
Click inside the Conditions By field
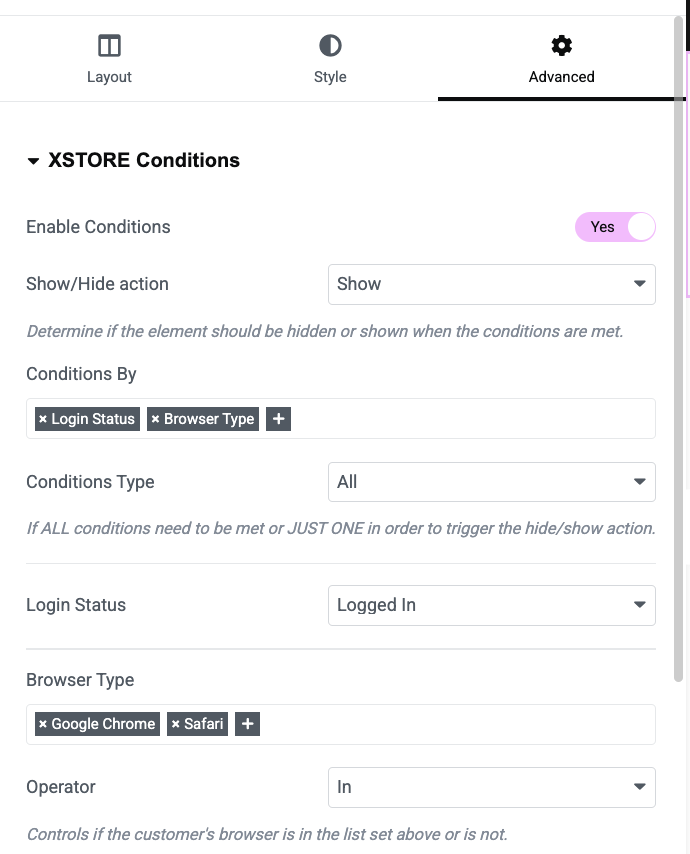click(x=470, y=419)
